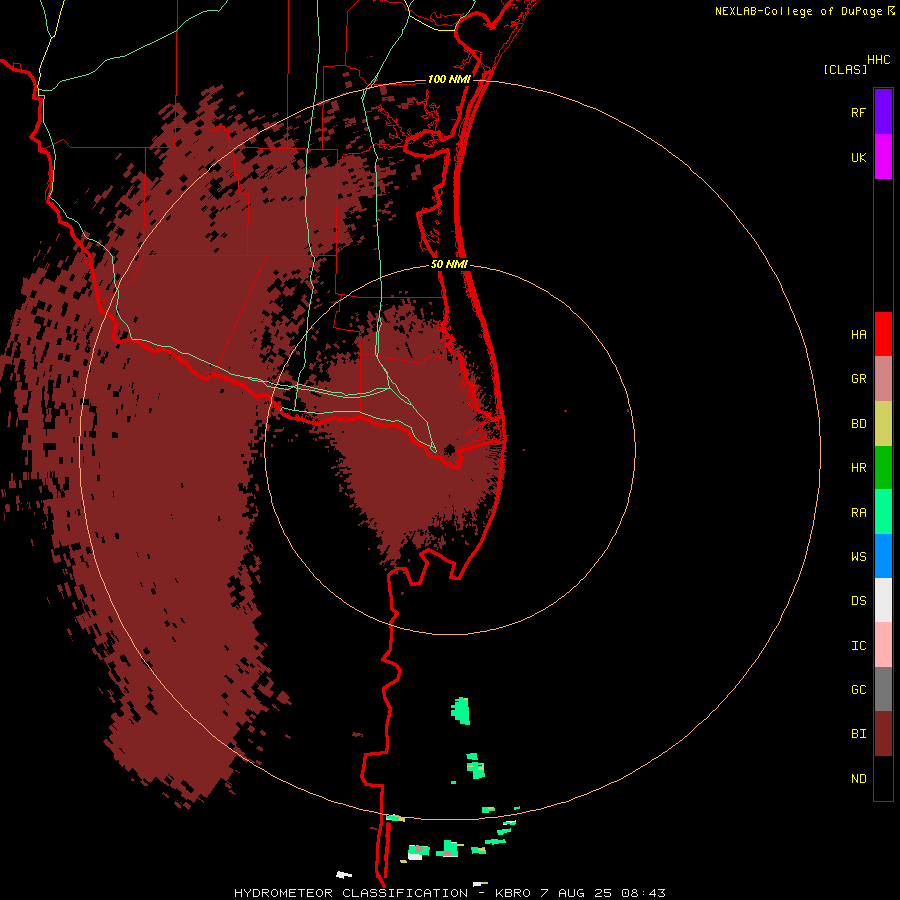
Task: Click the HR dark green legend swatch
Action: 883,467
